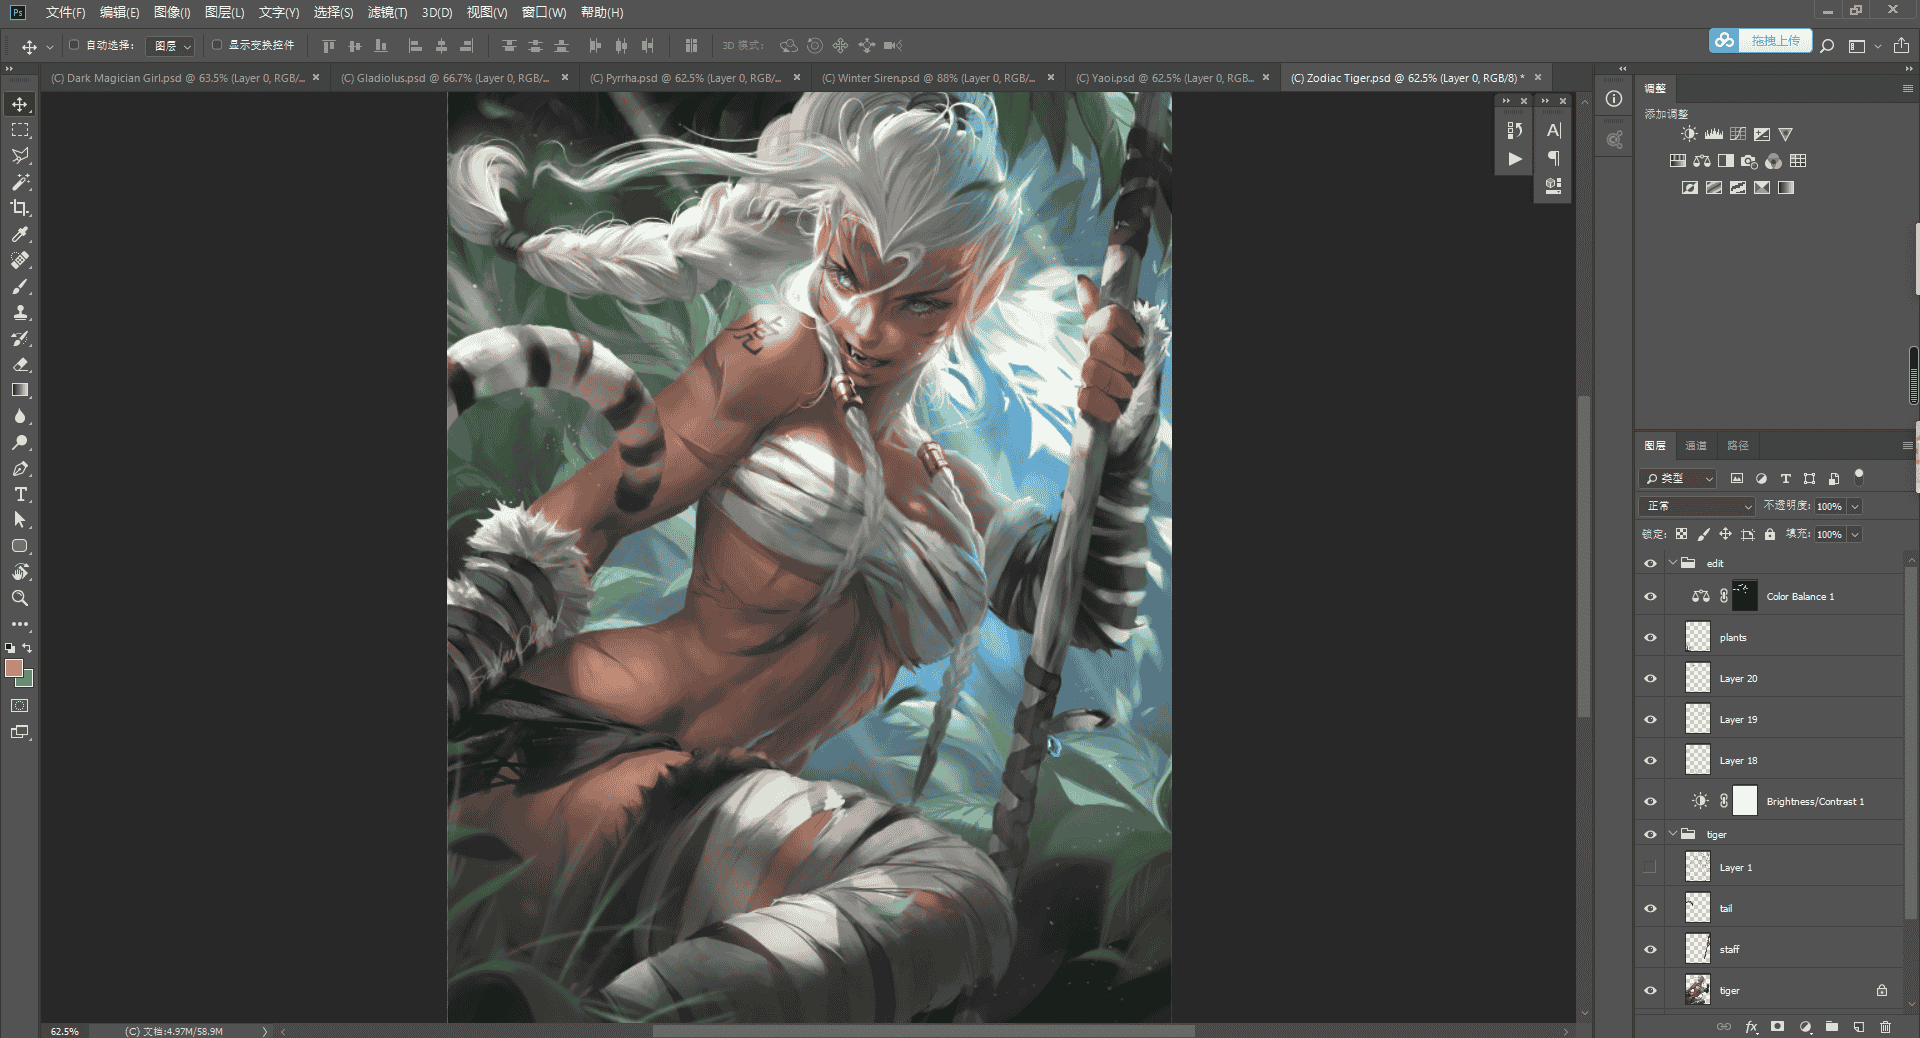1920x1038 pixels.
Task: Collapse the tiger layer group
Action: [x=1673, y=834]
